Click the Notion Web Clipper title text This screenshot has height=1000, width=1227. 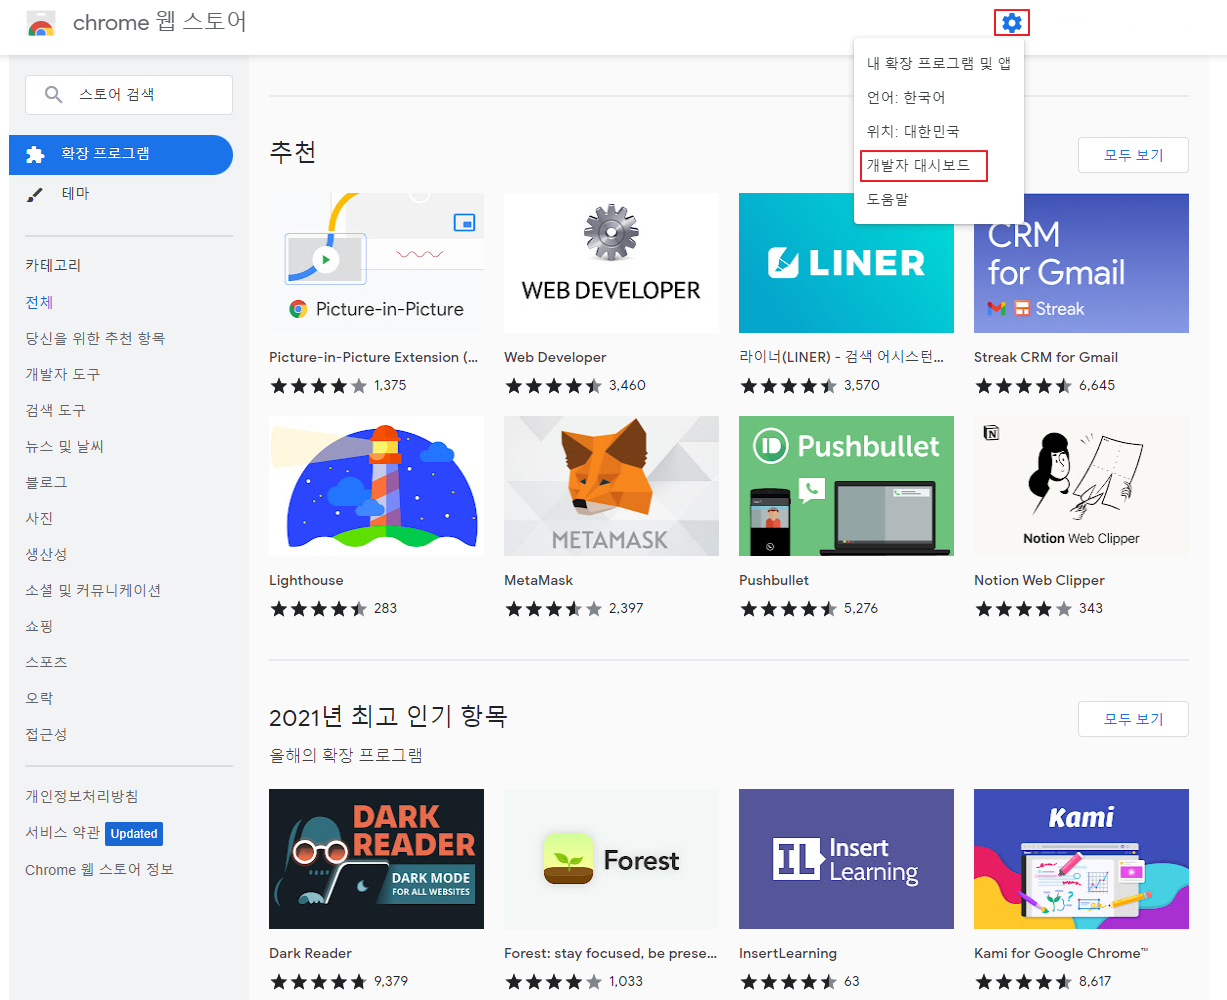point(1039,580)
